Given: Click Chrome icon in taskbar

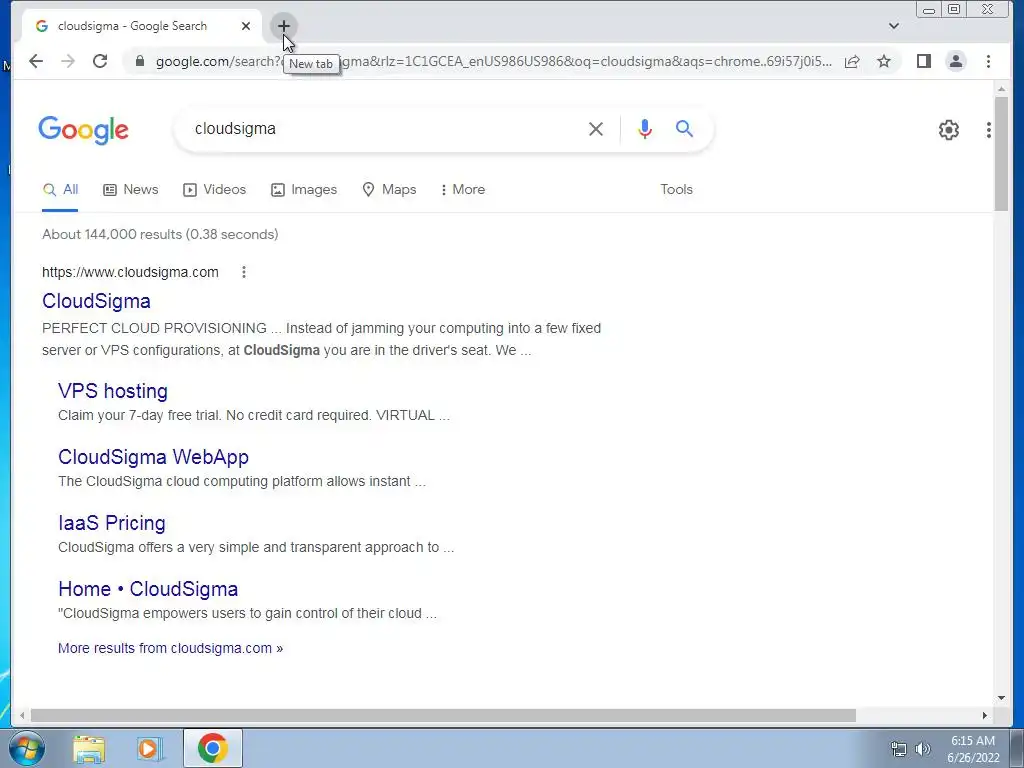Looking at the screenshot, I should tap(212, 748).
